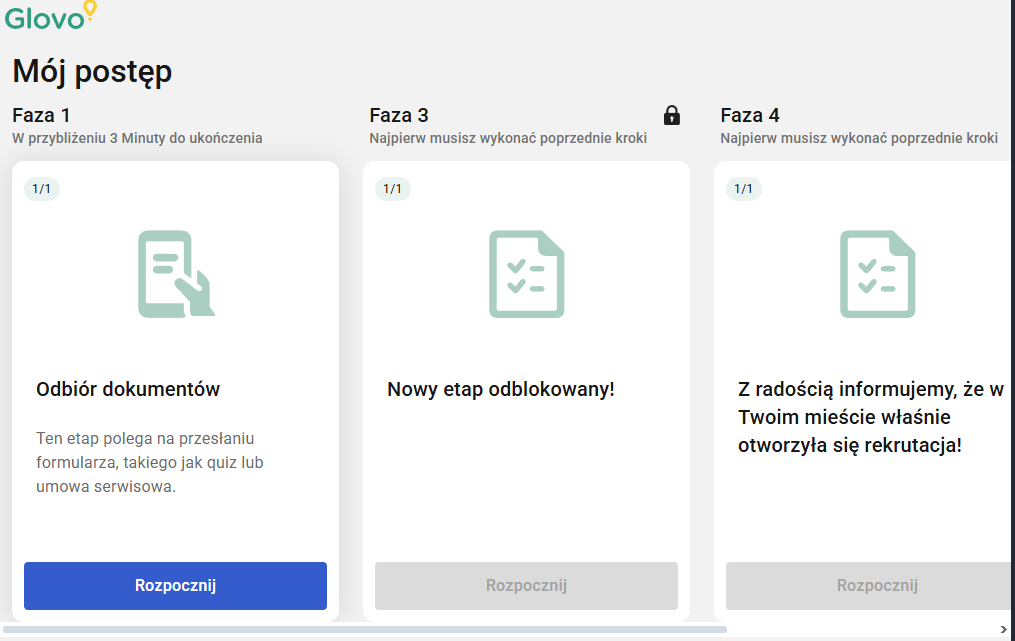Click the Mój postęp page heading
The height and width of the screenshot is (641, 1015).
click(92, 71)
